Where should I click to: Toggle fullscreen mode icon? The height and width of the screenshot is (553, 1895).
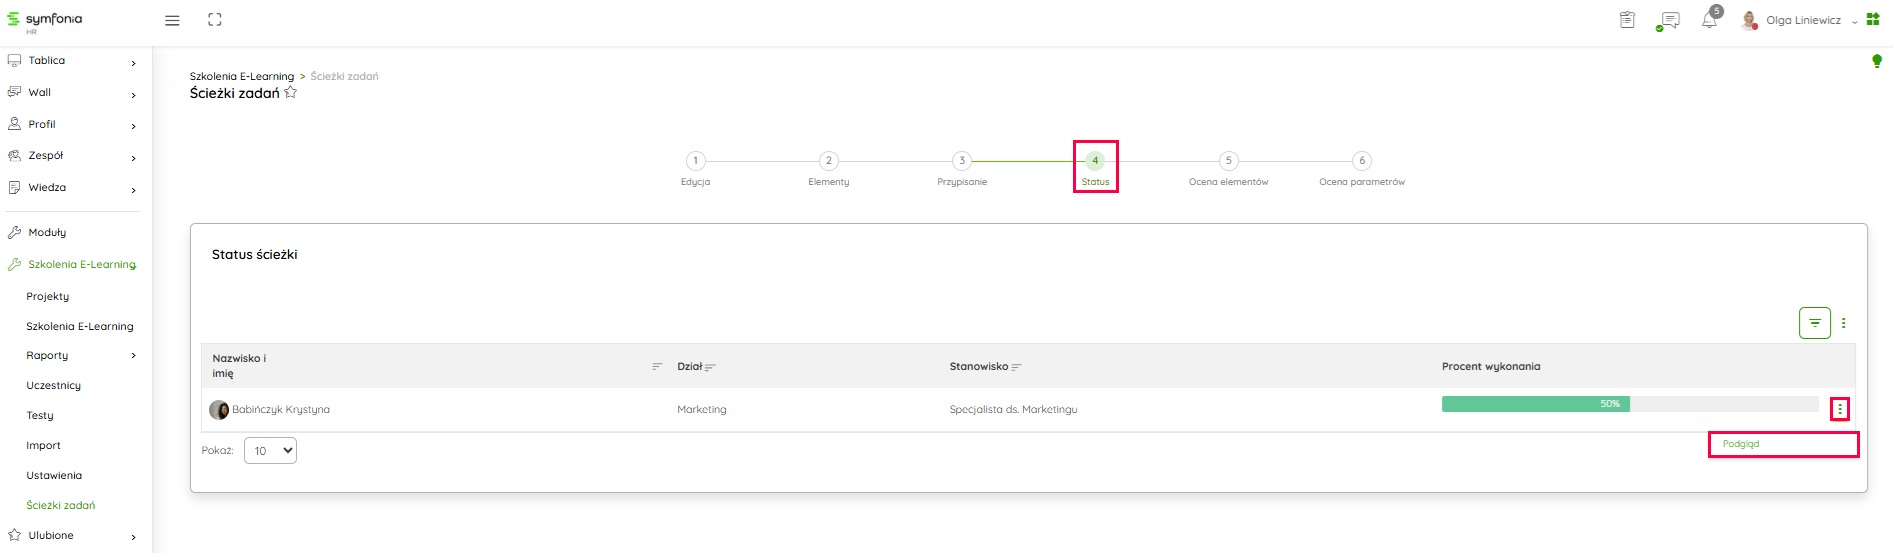tap(214, 20)
